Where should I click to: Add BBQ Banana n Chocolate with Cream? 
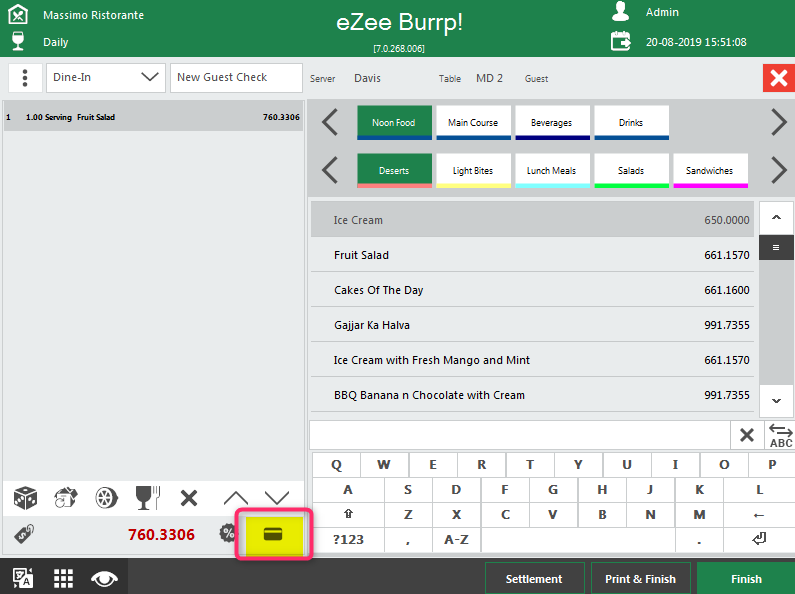532,395
